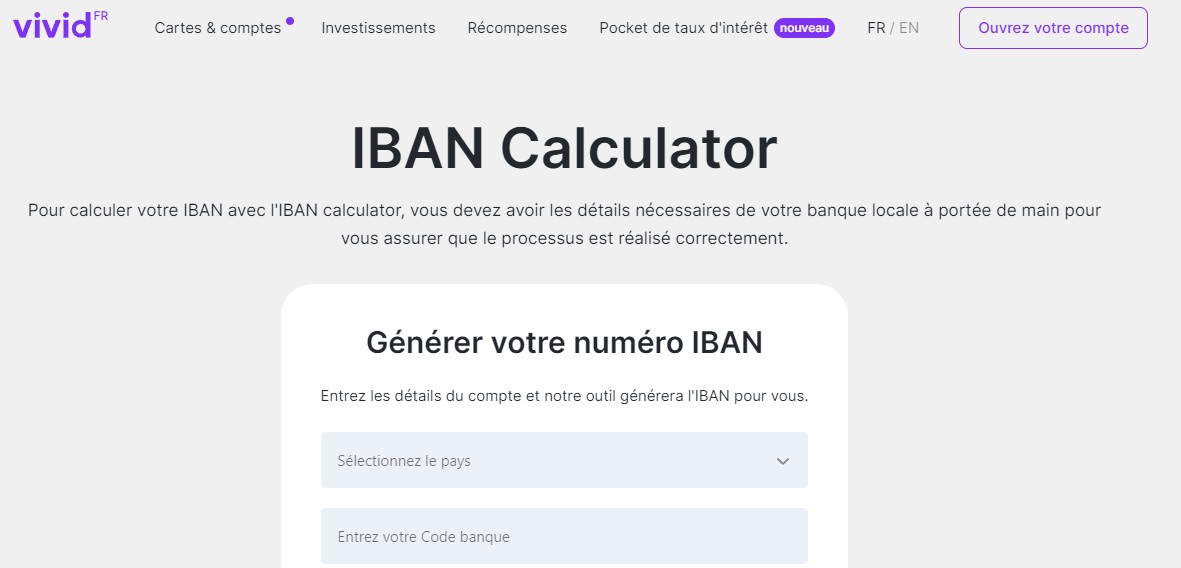Click the purple 'nouveau' badge

pos(804,29)
